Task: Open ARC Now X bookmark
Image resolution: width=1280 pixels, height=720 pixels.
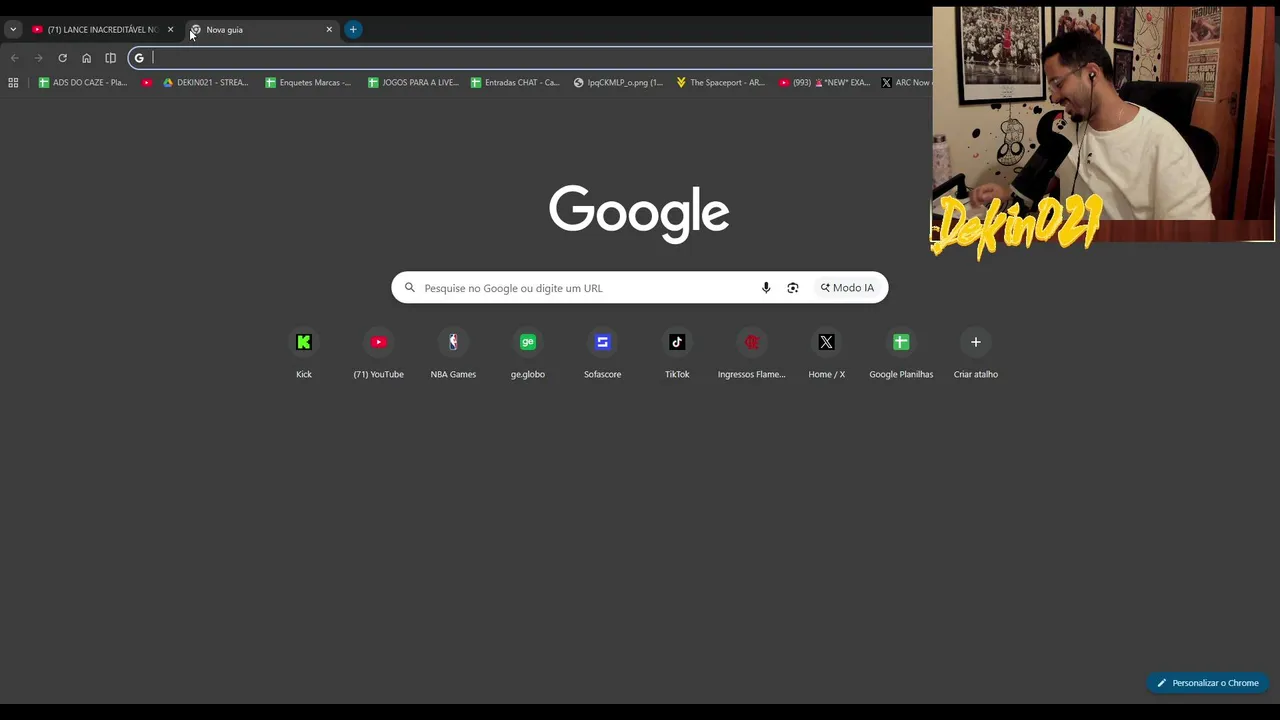Action: point(906,83)
